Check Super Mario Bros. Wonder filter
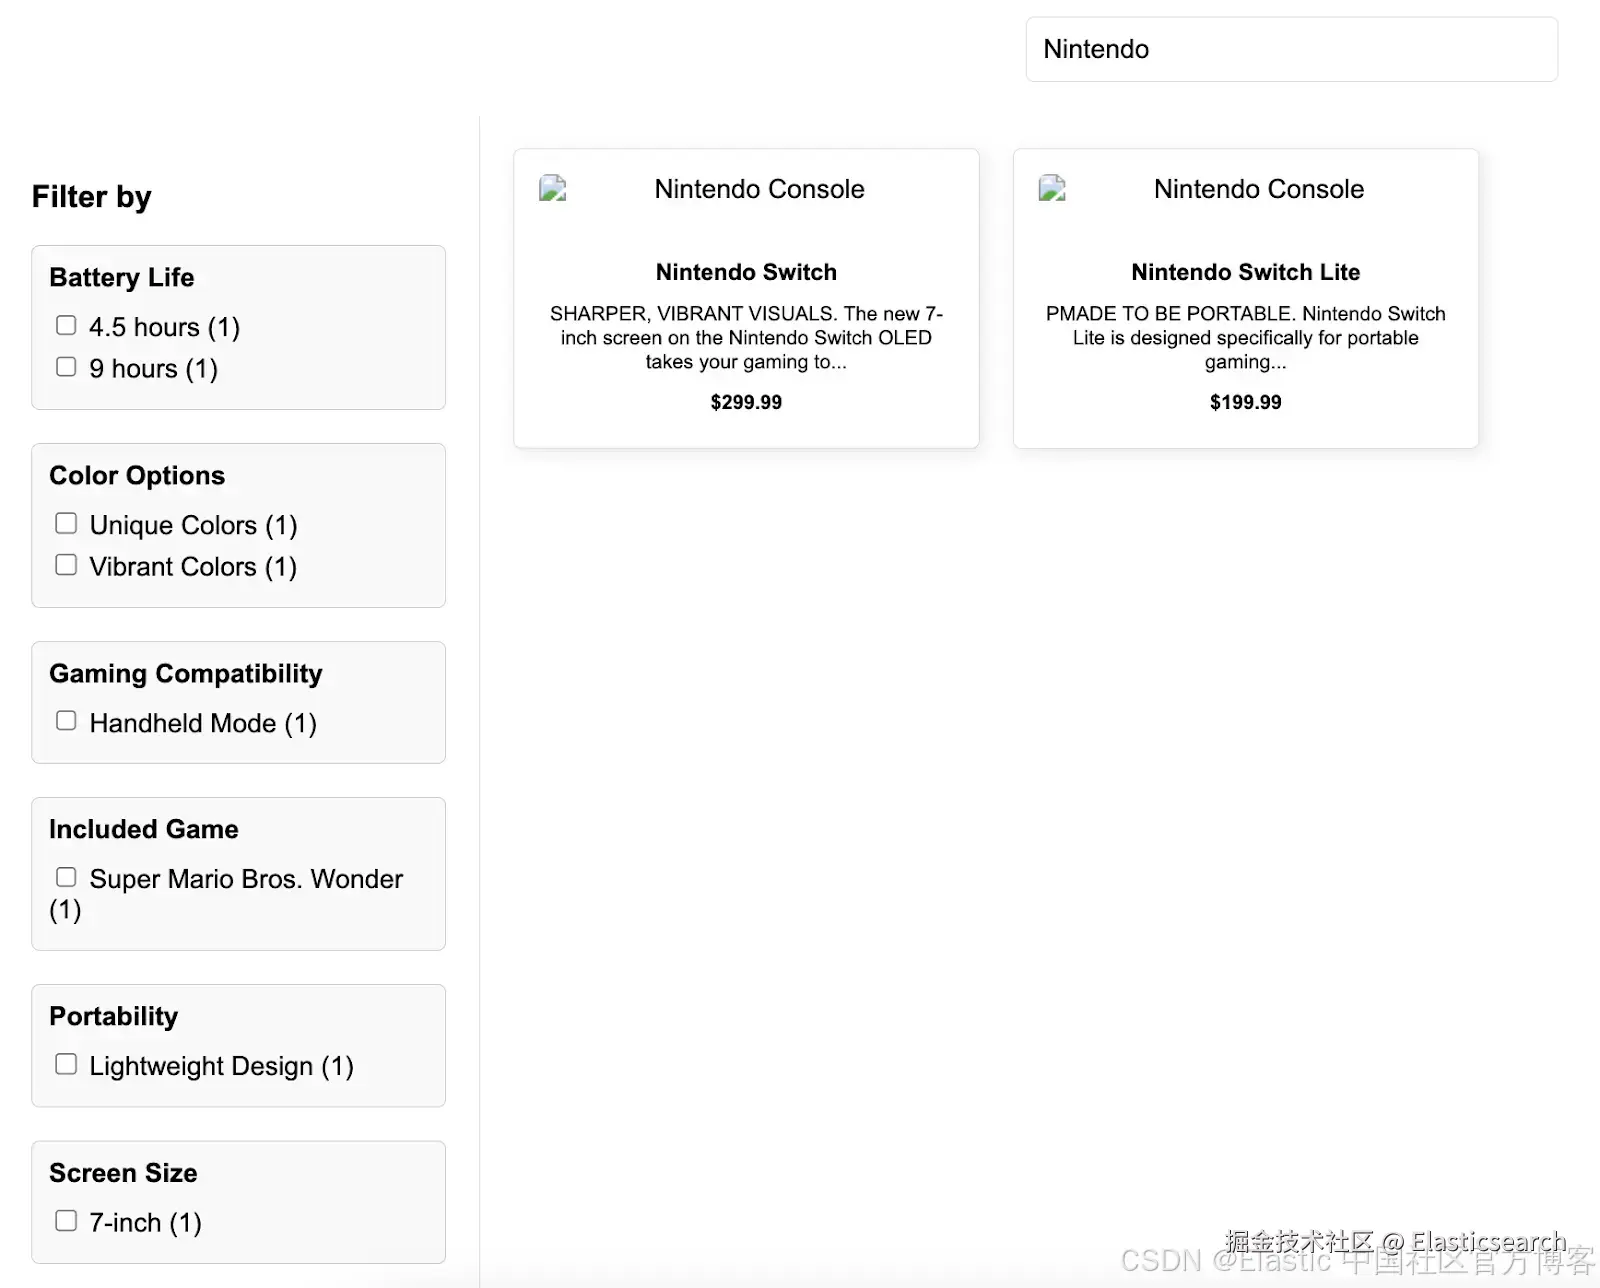This screenshot has height=1288, width=1600. coord(66,877)
